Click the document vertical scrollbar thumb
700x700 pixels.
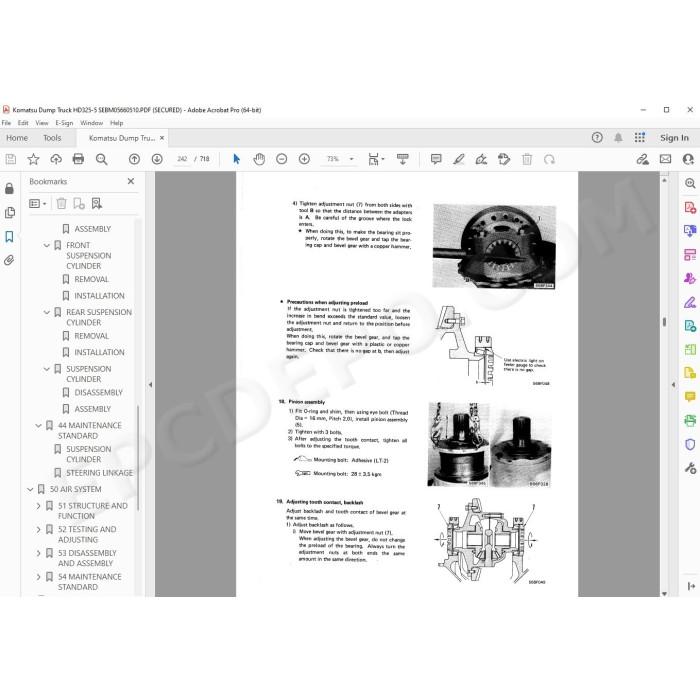tap(664, 321)
